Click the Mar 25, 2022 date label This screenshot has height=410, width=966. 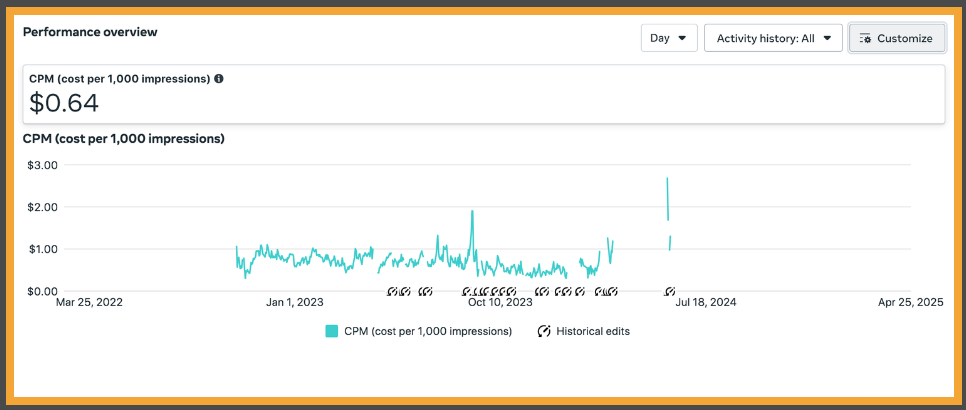point(89,302)
